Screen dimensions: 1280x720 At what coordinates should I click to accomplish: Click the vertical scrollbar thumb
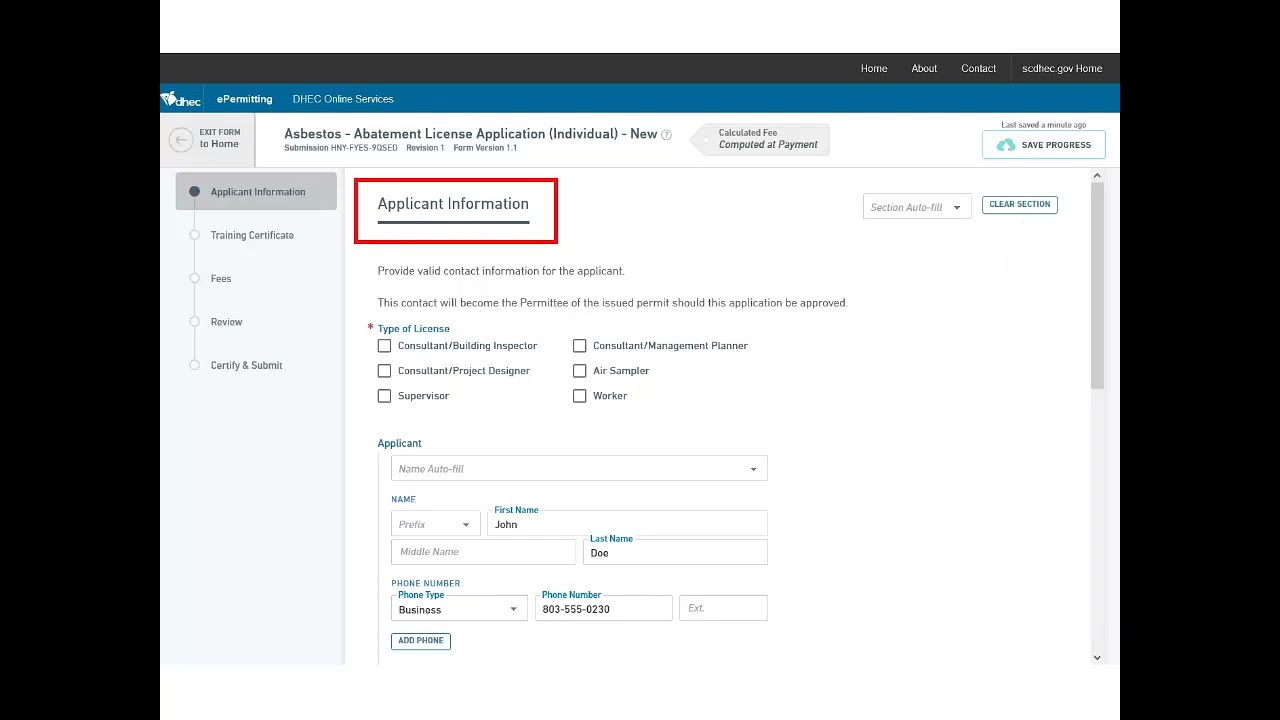point(1097,287)
